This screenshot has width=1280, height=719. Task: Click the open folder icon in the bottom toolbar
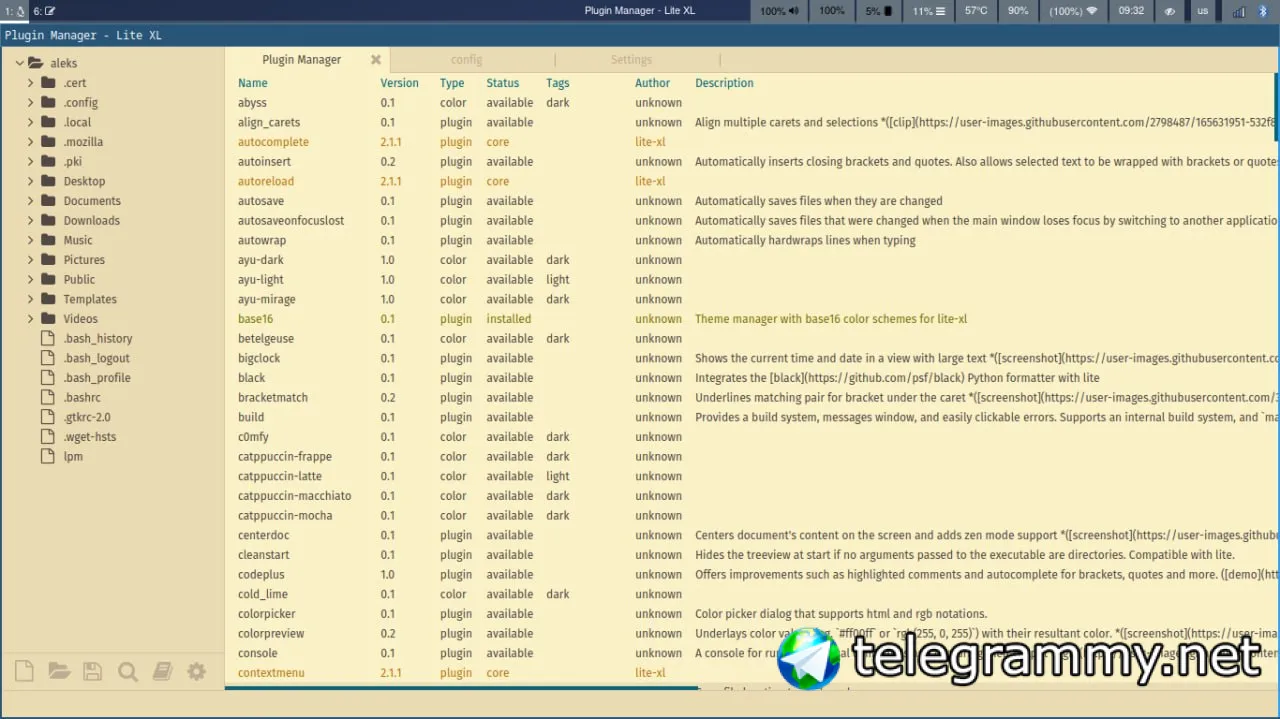pos(59,672)
